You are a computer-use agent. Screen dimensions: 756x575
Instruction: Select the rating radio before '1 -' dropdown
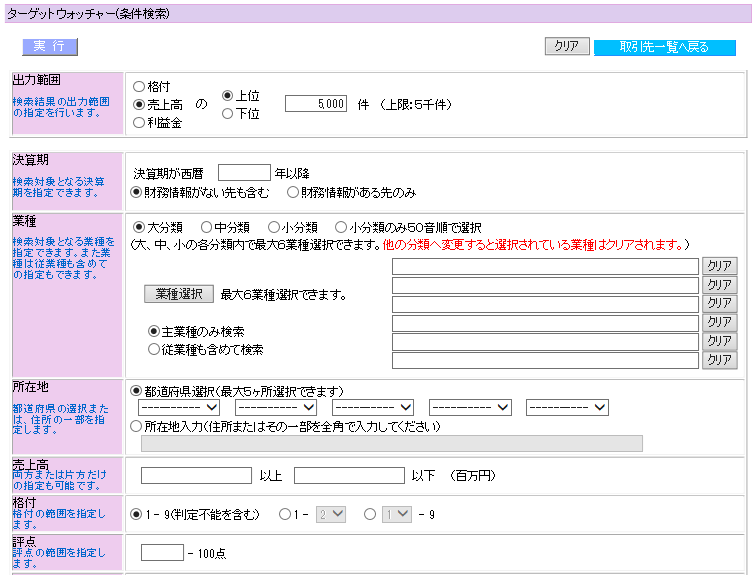pos(285,514)
